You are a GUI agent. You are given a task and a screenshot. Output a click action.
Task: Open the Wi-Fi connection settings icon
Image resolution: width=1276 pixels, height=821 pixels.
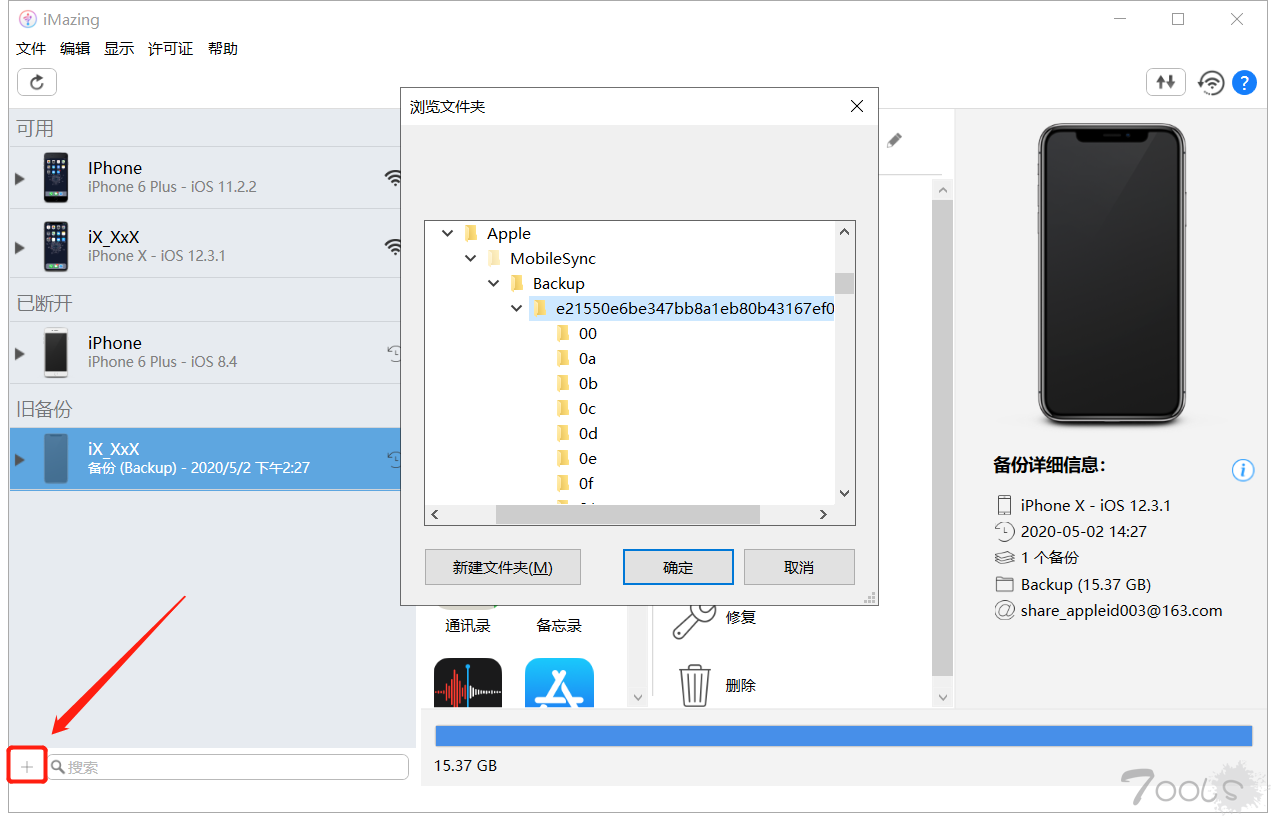coord(1211,83)
